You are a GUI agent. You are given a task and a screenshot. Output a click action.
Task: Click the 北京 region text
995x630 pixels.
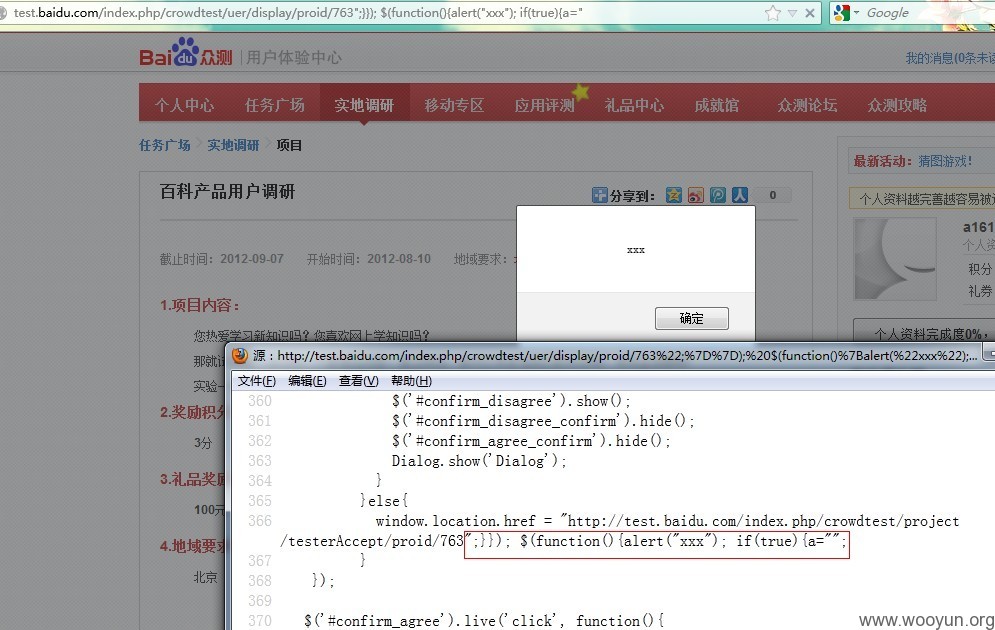pos(206,577)
